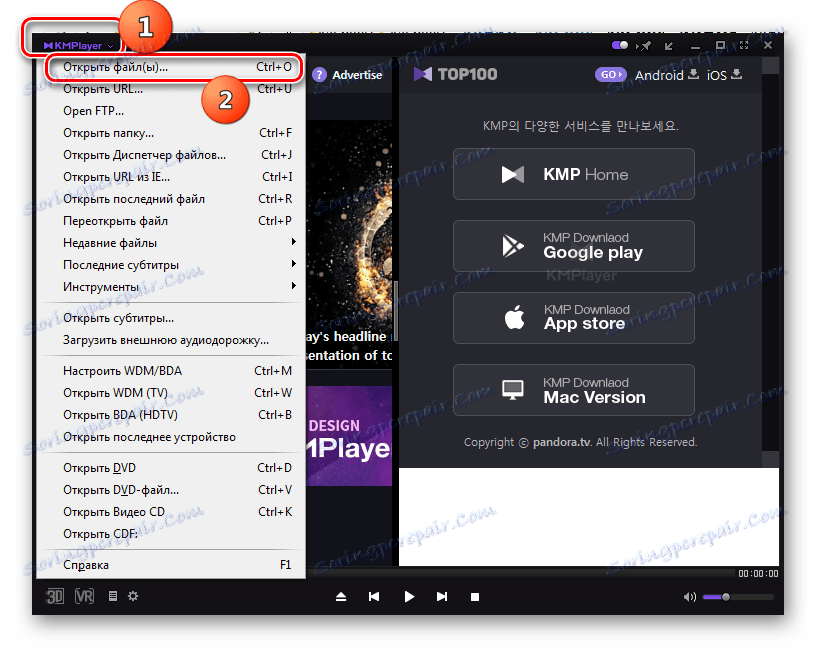Skip to next track

coord(442,597)
